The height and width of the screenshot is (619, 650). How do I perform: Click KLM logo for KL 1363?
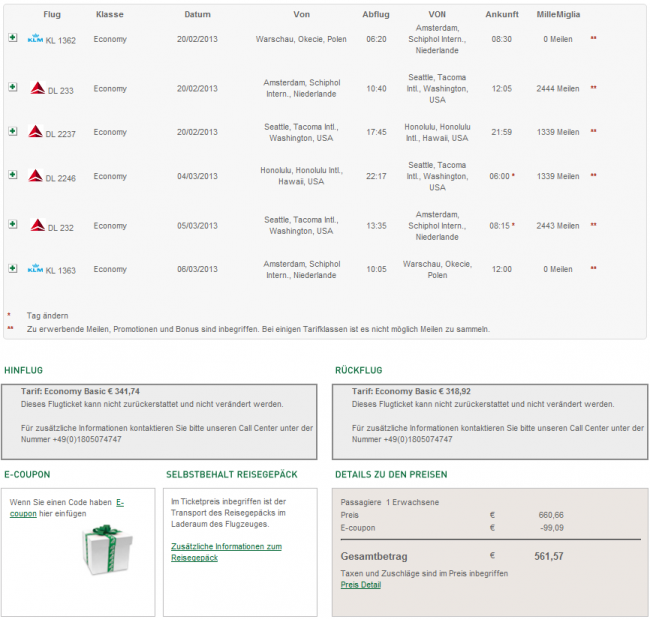(35, 269)
